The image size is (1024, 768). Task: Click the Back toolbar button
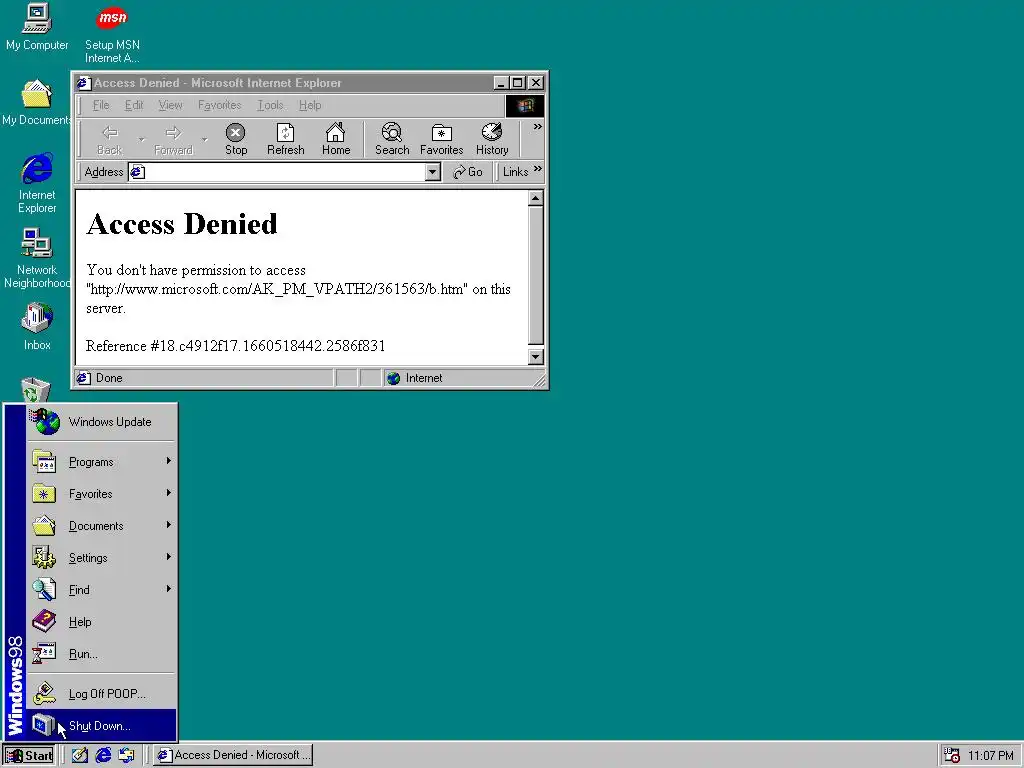click(x=109, y=140)
